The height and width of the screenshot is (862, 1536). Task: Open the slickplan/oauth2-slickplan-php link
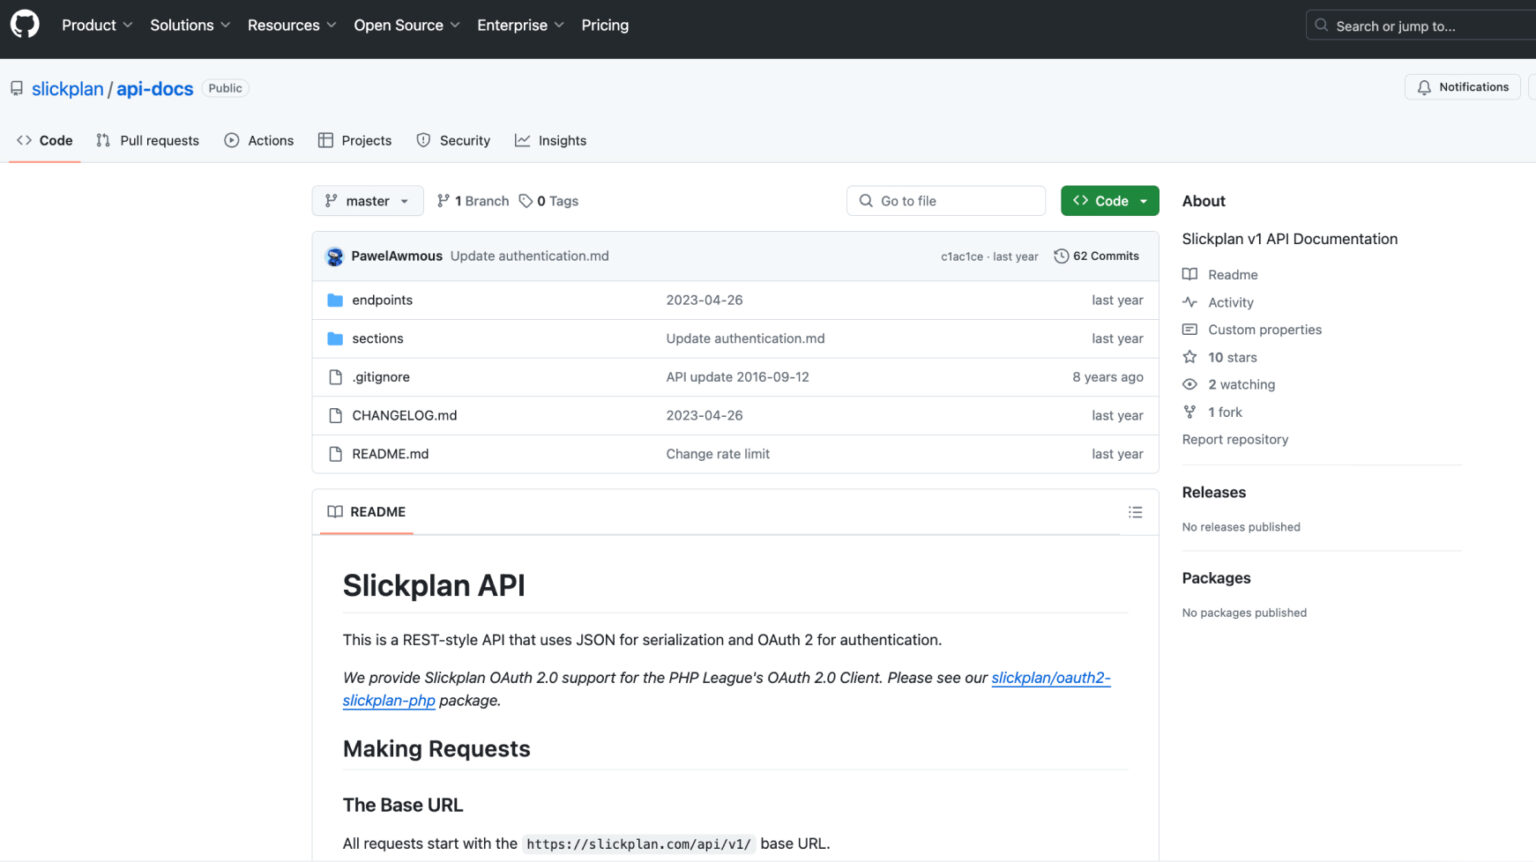pyautogui.click(x=1050, y=677)
